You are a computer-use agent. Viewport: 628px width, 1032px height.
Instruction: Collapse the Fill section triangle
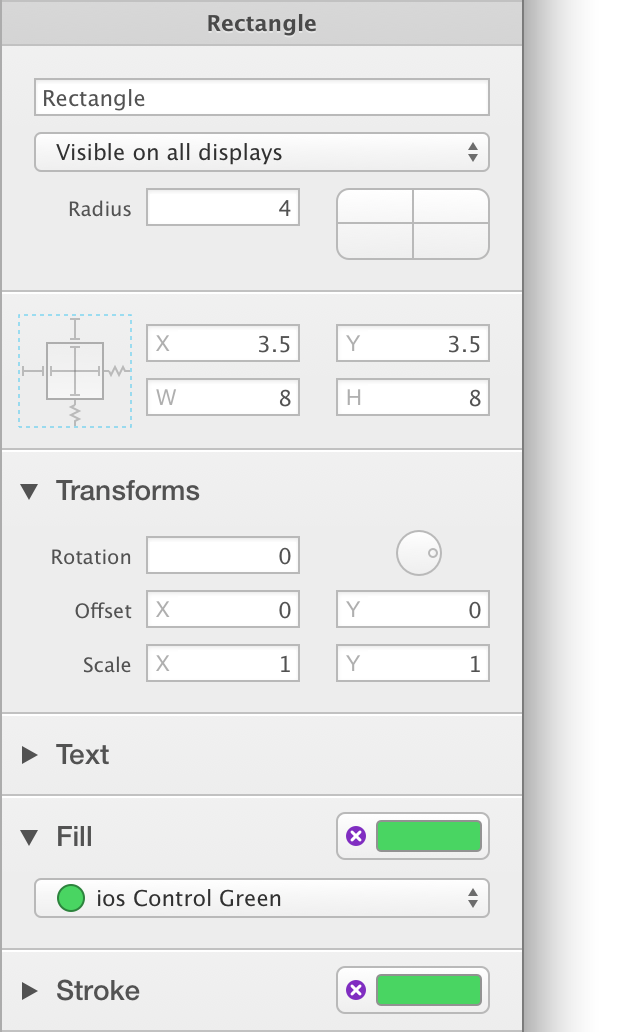pos(29,837)
